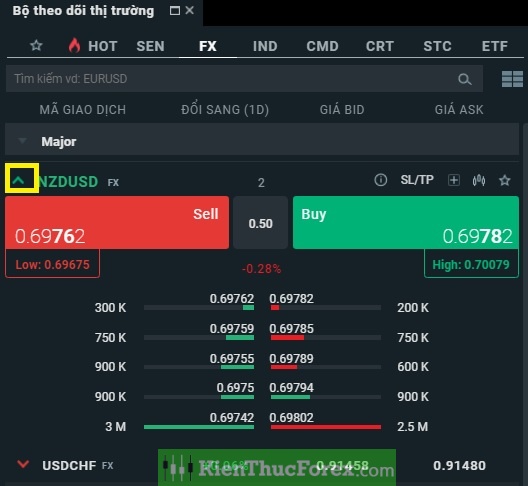Sort by GIÁ BID column header
This screenshot has width=528, height=486.
(342, 110)
